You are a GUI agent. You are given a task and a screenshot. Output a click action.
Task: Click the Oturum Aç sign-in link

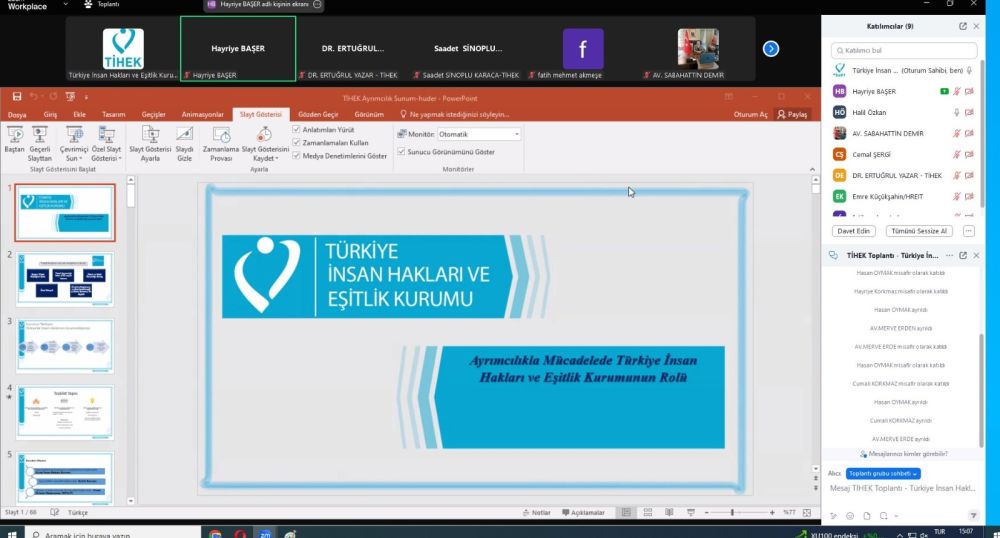[750, 115]
